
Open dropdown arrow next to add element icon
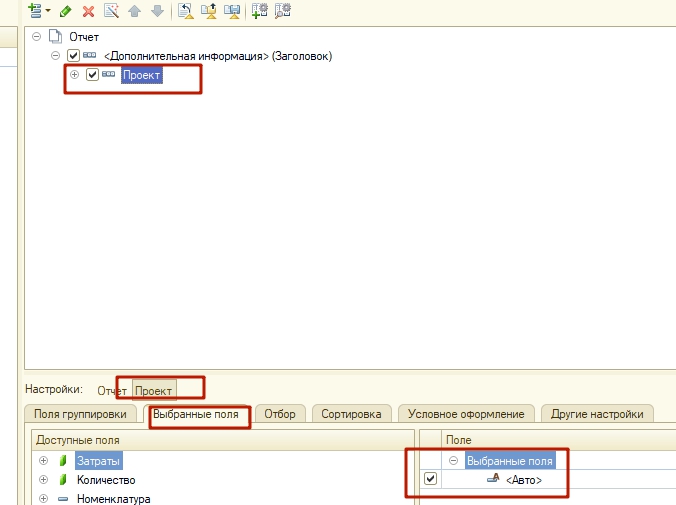[48, 11]
